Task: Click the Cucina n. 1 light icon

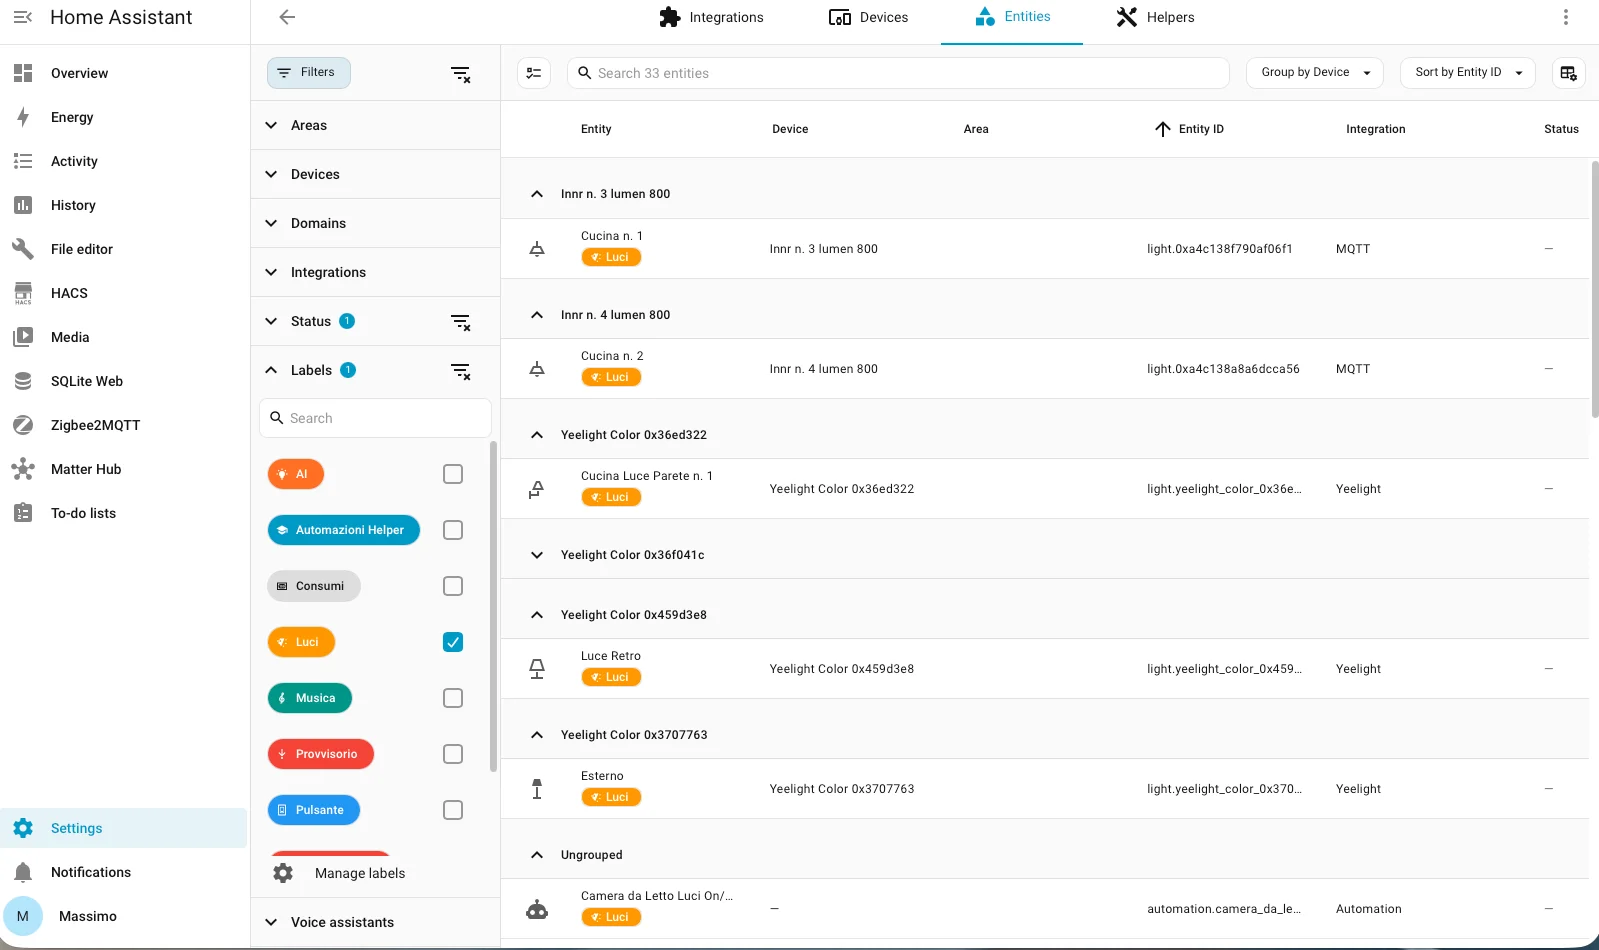Action: (x=537, y=249)
